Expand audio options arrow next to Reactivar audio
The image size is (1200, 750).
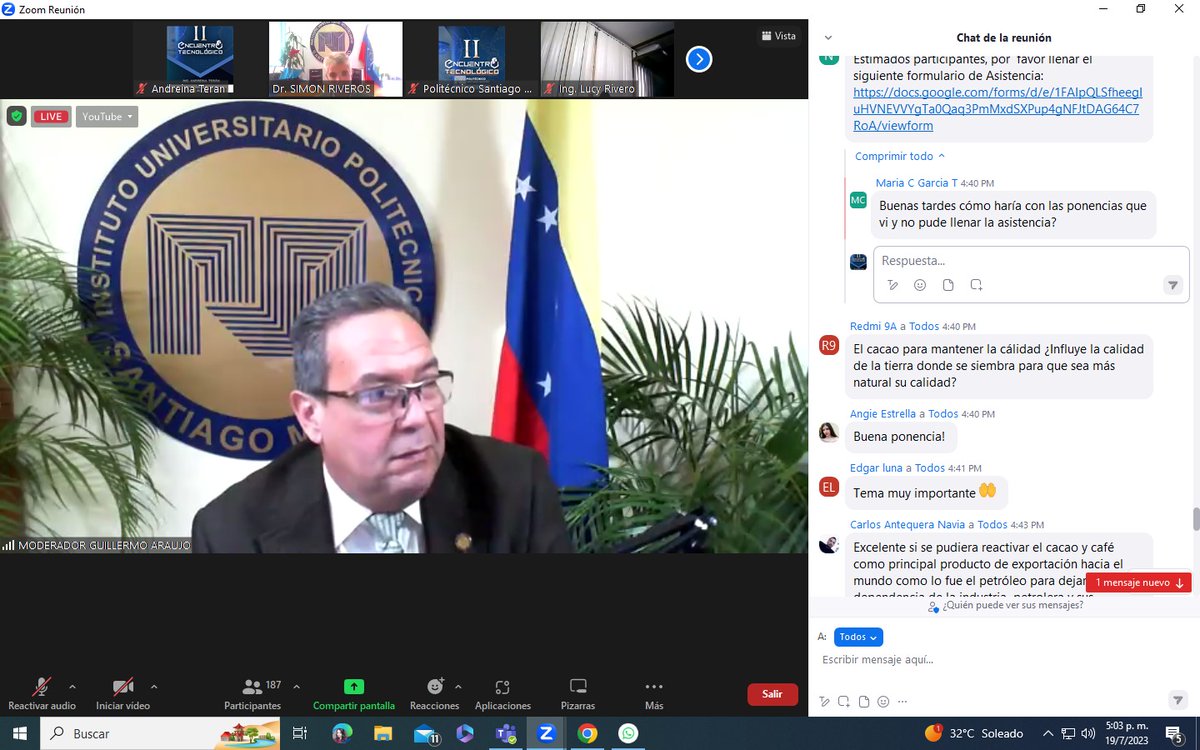pyautogui.click(x=72, y=687)
